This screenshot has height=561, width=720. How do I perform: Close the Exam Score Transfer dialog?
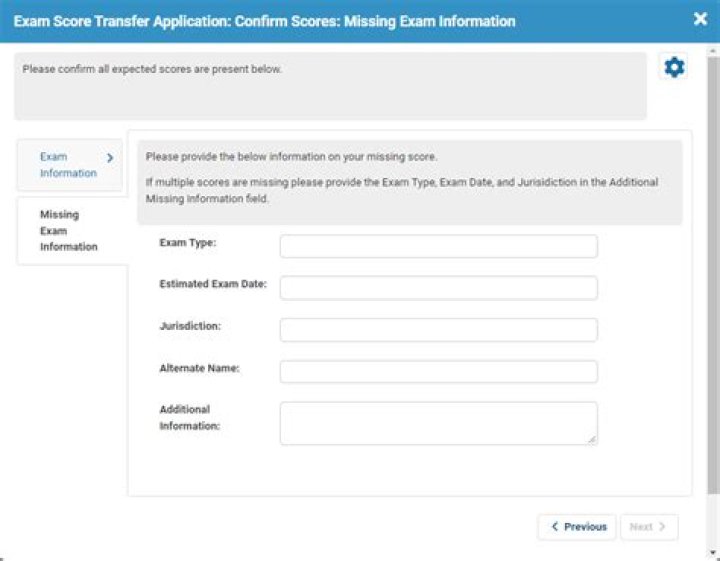[x=700, y=19]
